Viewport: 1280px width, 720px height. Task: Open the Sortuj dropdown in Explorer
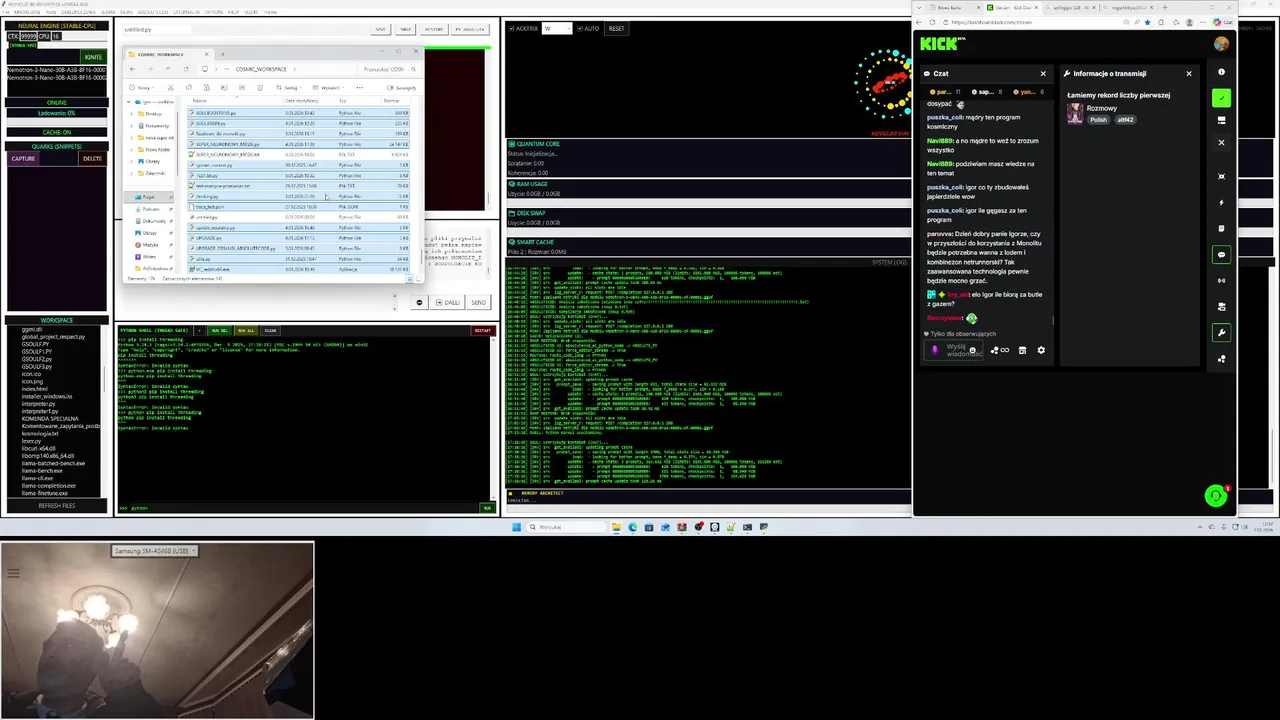[288, 88]
